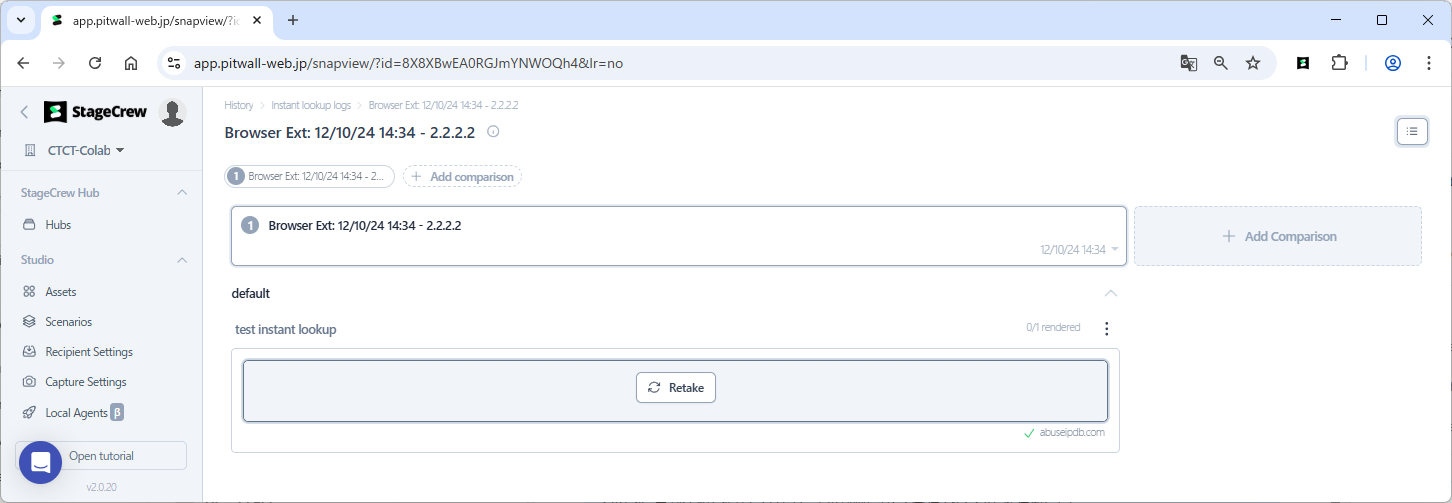Screen dimensions: 1452x503
Task: Click the default group heading
Action: [x=251, y=293]
